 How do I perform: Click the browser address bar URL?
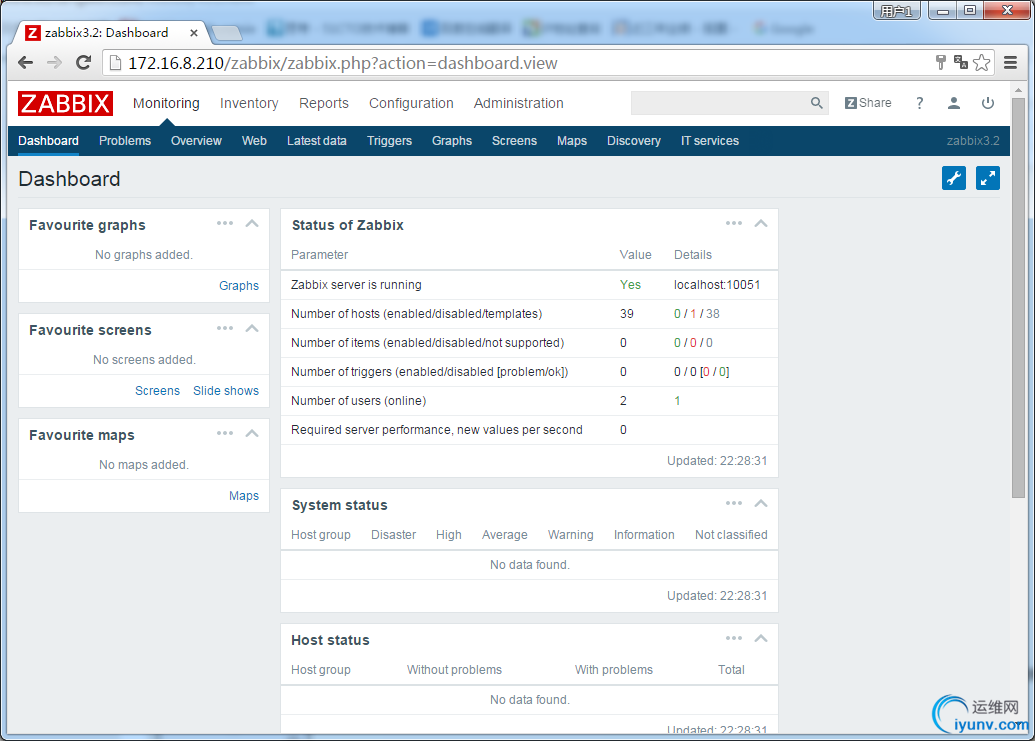[343, 63]
